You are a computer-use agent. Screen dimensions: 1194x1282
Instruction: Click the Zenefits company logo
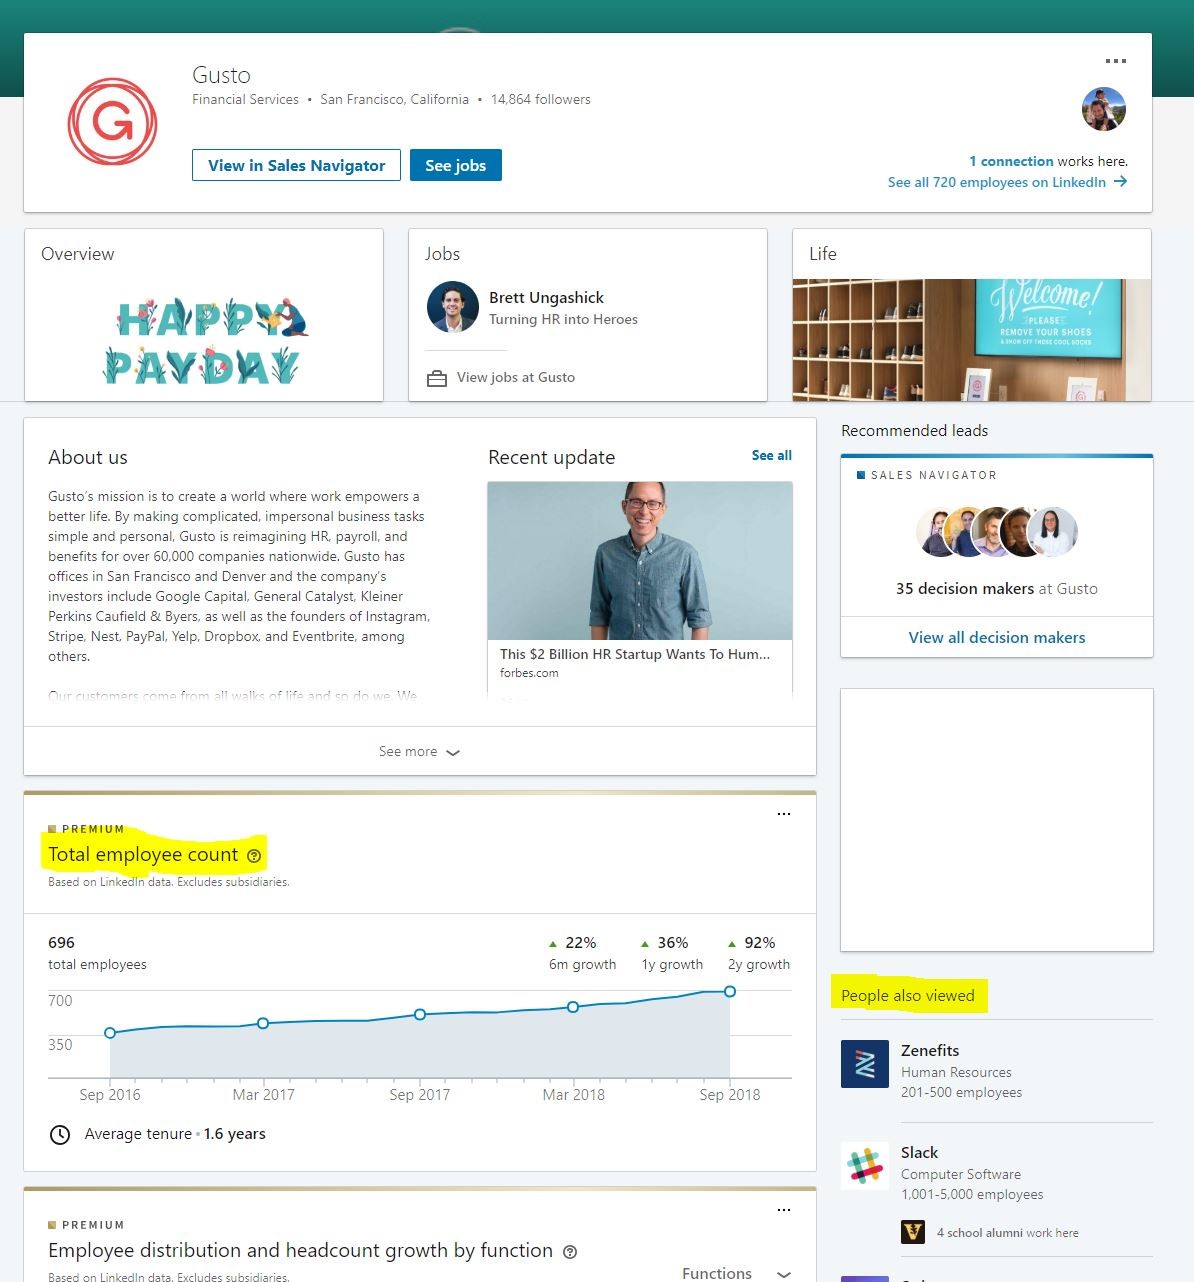pyautogui.click(x=865, y=1064)
